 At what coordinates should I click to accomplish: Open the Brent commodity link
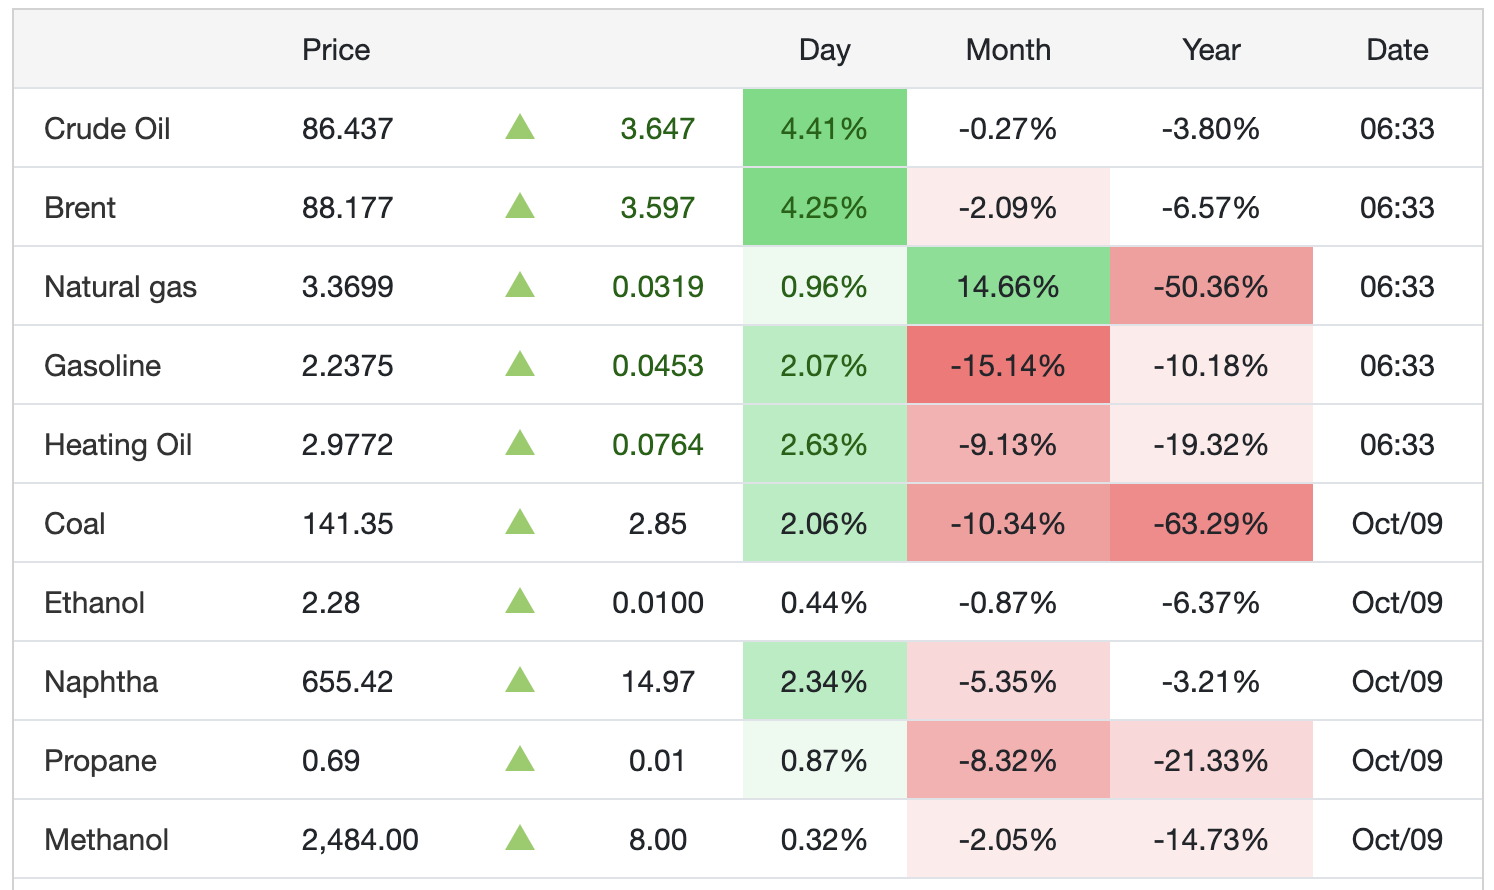(80, 208)
